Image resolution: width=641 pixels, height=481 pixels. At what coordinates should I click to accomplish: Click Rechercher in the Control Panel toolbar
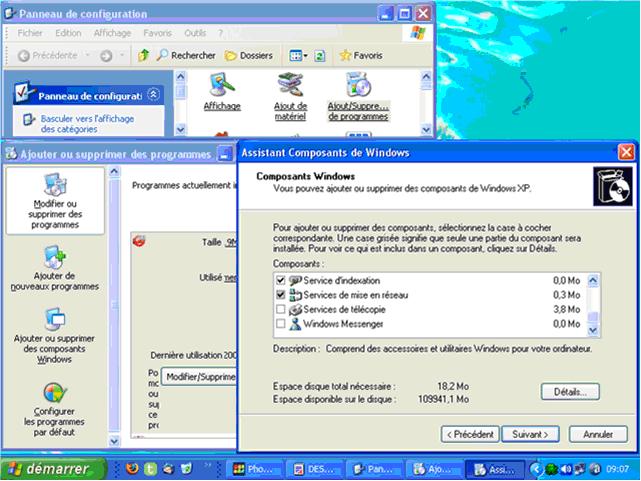[186, 55]
